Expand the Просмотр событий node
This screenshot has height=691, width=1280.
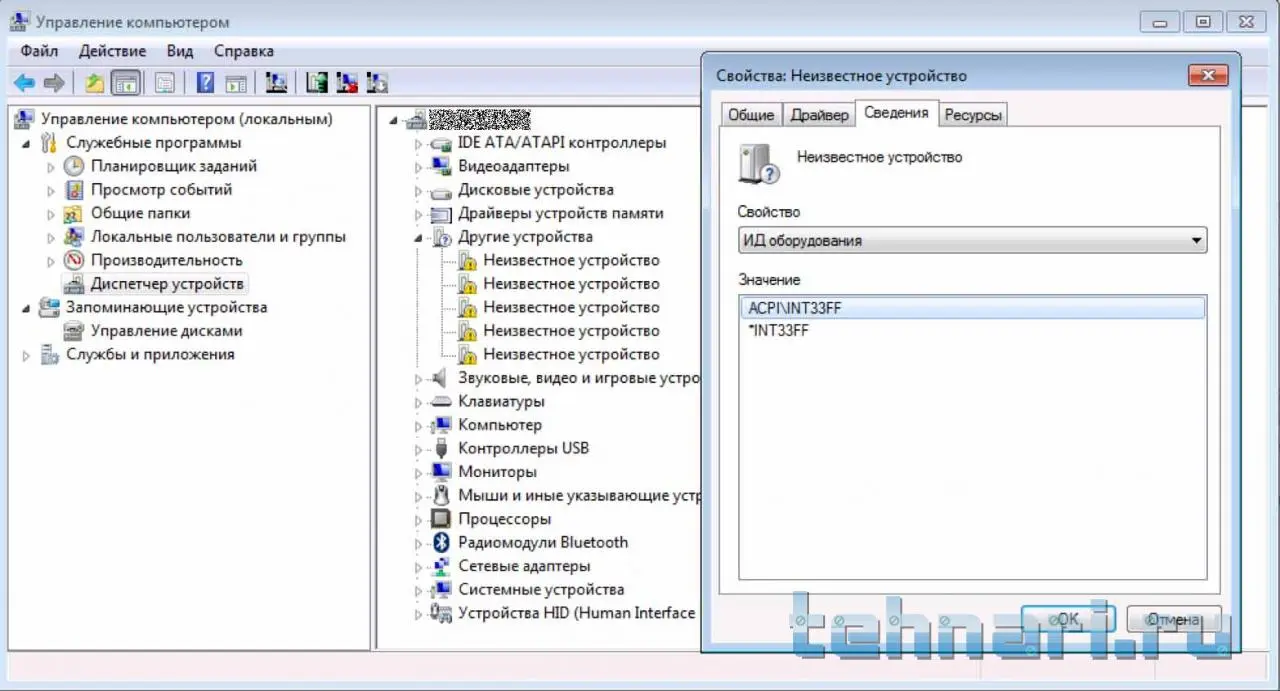pos(51,190)
